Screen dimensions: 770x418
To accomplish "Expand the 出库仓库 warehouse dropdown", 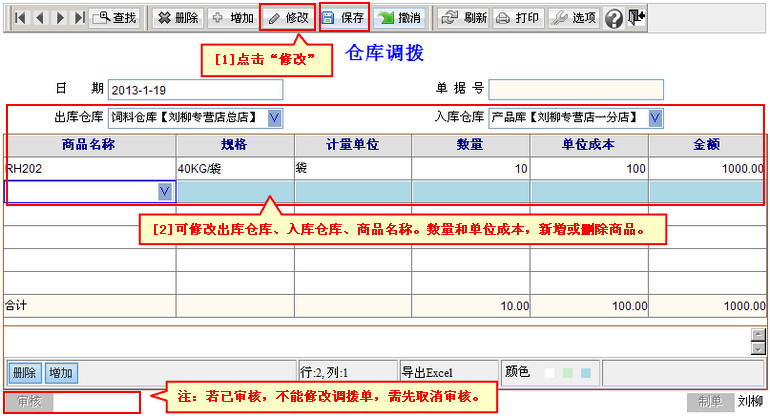I will coord(275,118).
